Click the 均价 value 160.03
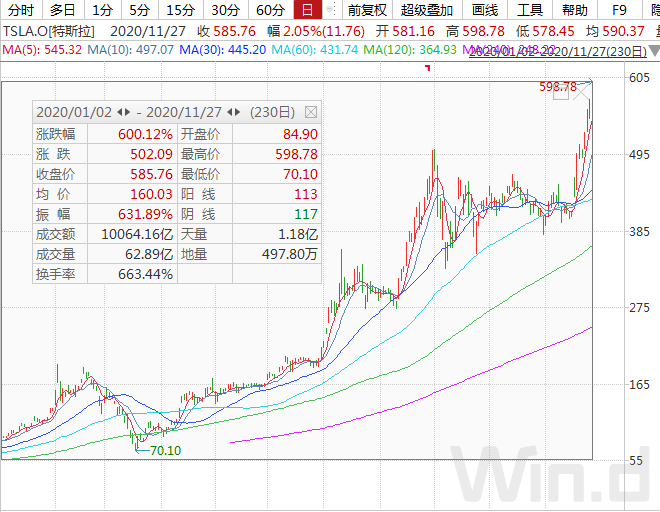This screenshot has height=512, width=660. point(151,194)
